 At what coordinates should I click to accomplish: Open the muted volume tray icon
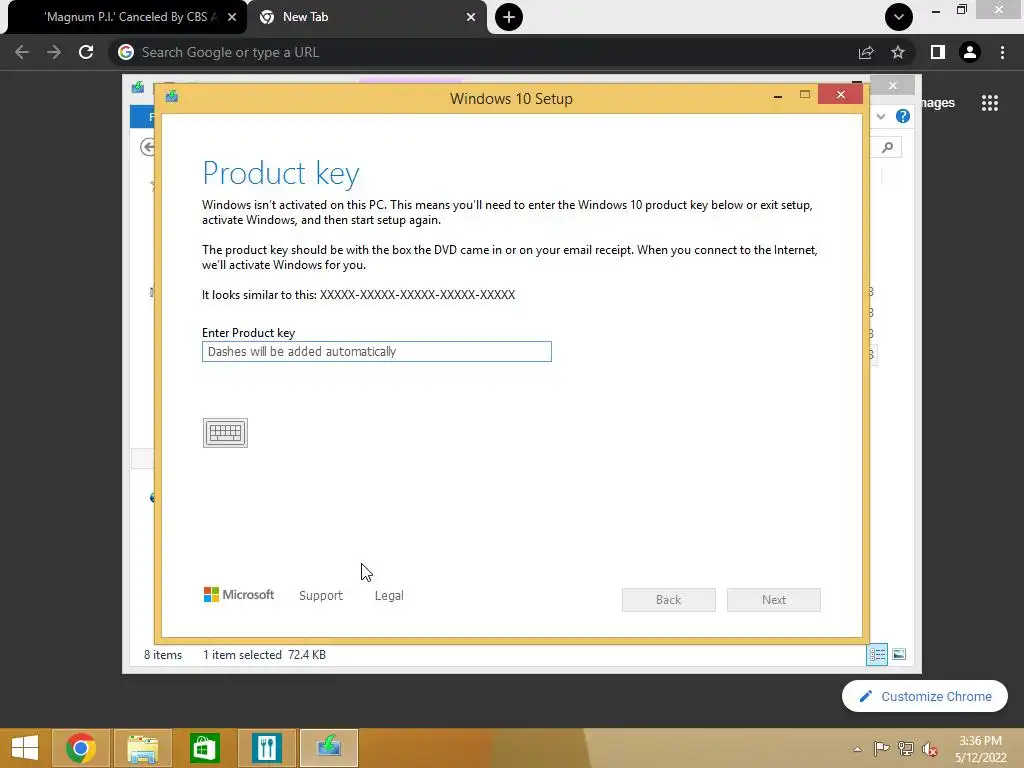(x=930, y=749)
